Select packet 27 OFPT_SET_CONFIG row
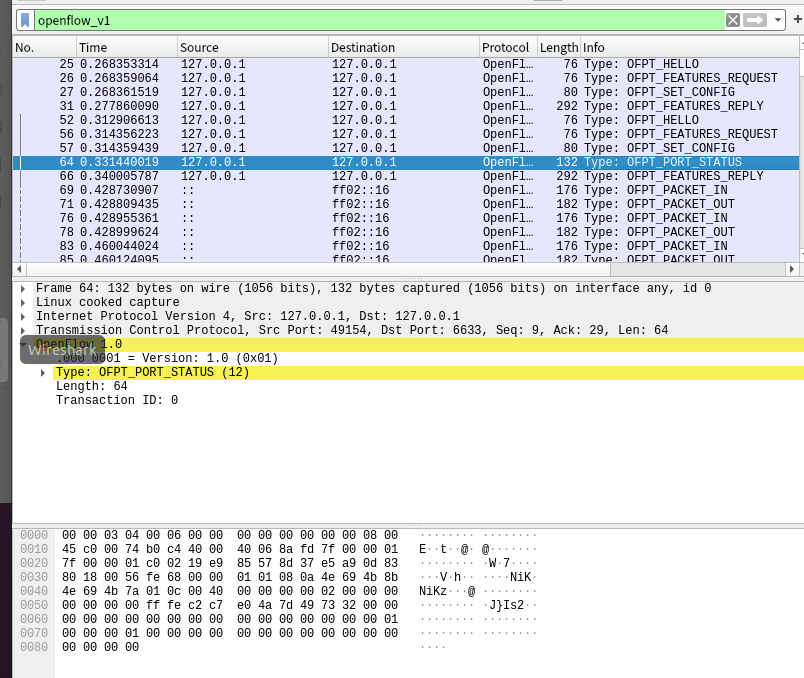 pyautogui.click(x=406, y=92)
